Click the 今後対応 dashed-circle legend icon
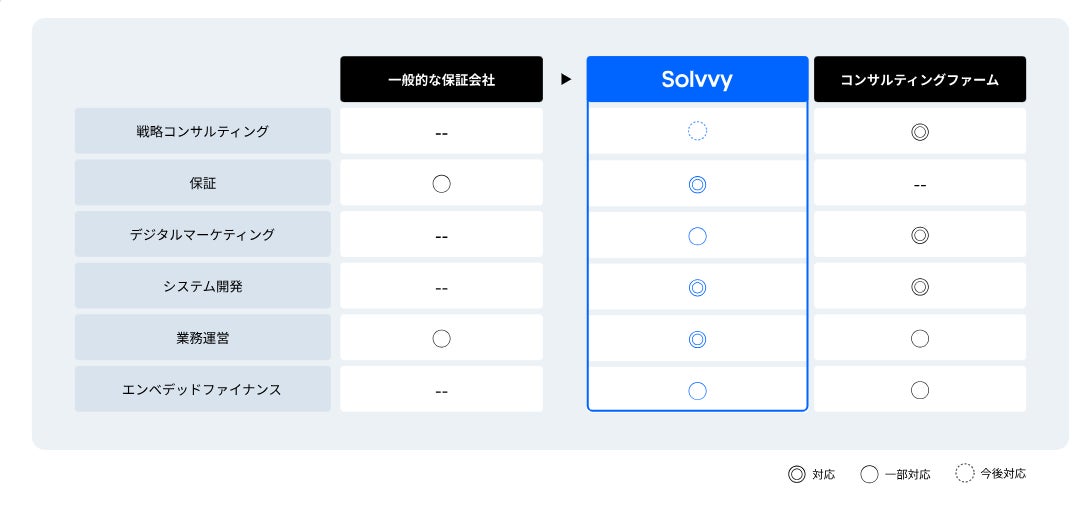 tap(965, 474)
